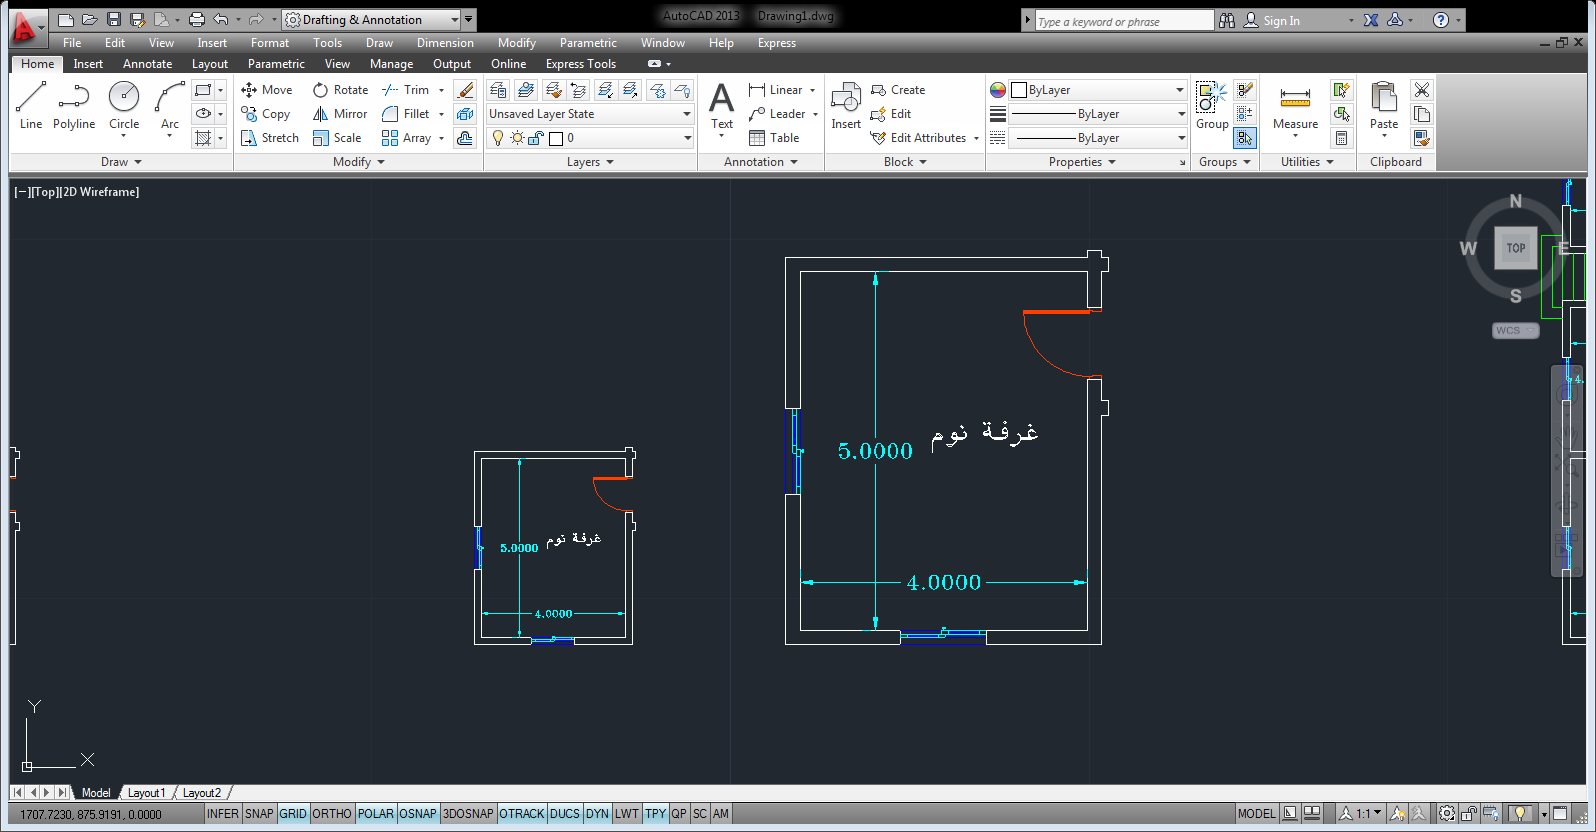
Task: Toggle DYN input in status bar
Action: [x=597, y=814]
